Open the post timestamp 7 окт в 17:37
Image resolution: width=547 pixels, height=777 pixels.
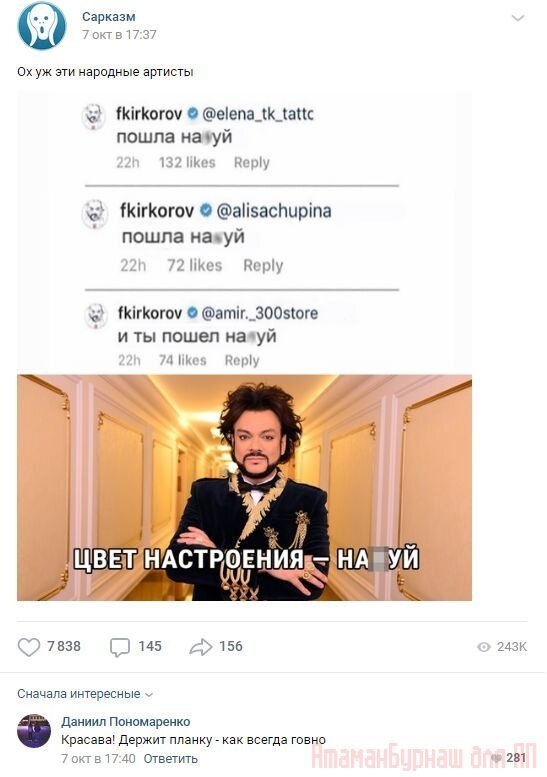pyautogui.click(x=119, y=34)
